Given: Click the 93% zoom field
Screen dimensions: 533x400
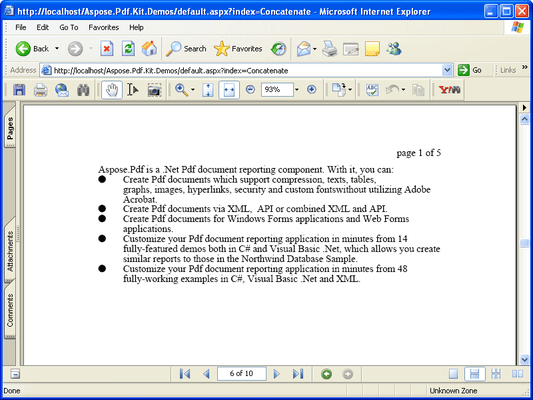Looking at the screenshot, I should tap(277, 89).
